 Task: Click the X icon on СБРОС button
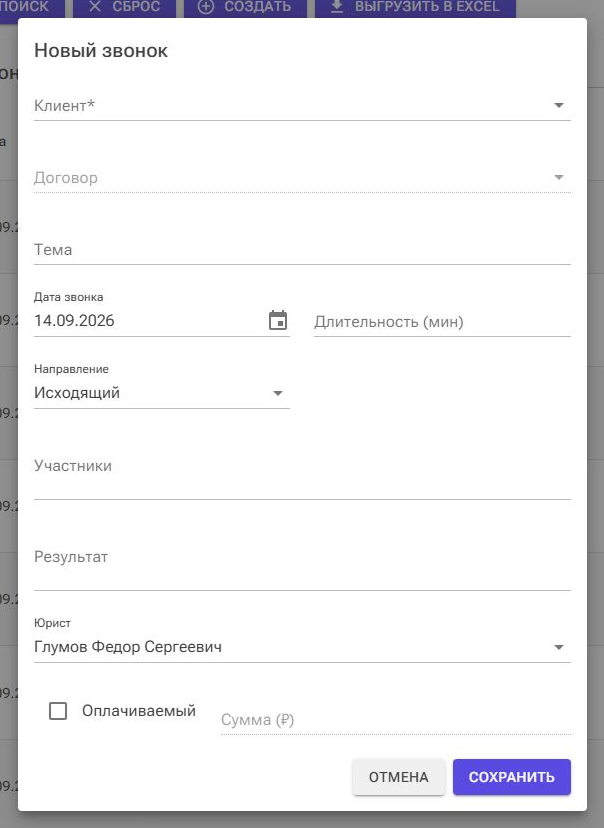tap(95, 7)
